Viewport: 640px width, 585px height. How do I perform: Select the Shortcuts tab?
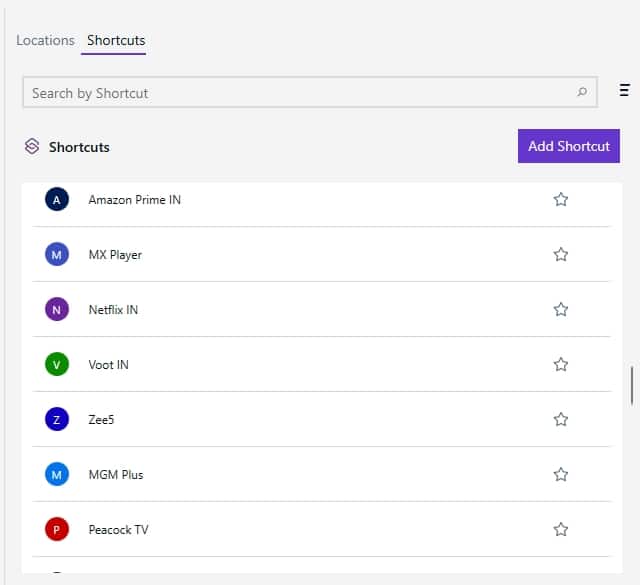coord(116,40)
